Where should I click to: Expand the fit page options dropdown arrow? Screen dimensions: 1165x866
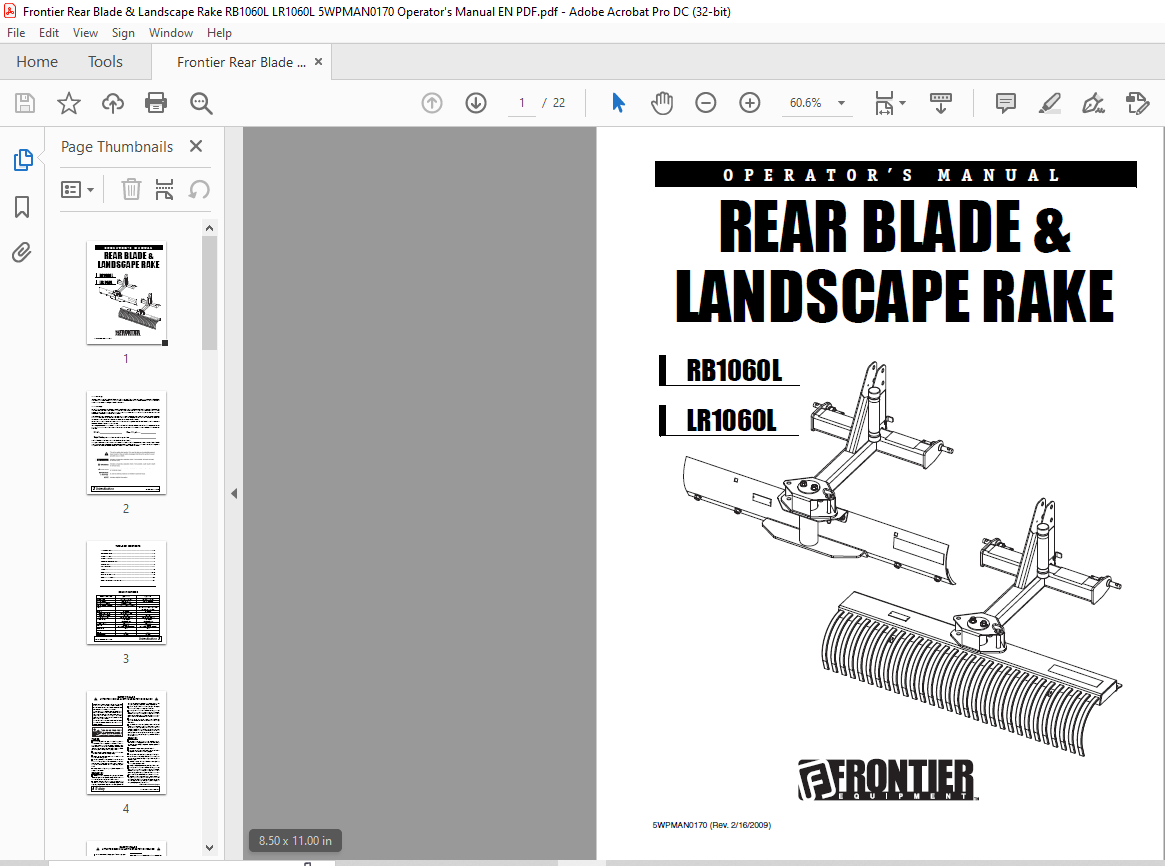click(903, 102)
